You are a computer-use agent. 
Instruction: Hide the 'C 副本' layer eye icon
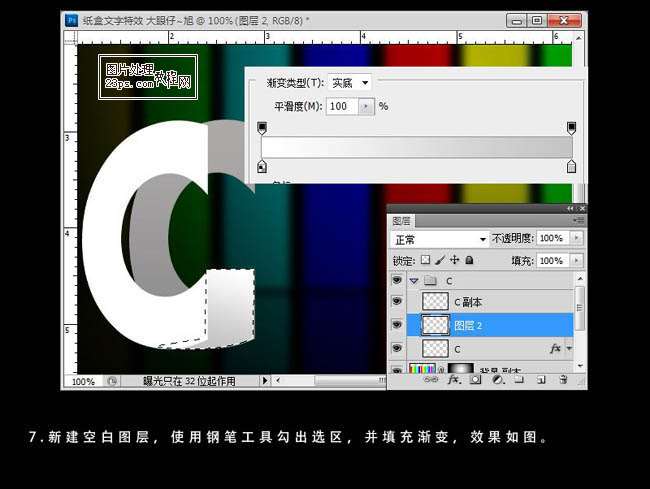click(x=397, y=301)
